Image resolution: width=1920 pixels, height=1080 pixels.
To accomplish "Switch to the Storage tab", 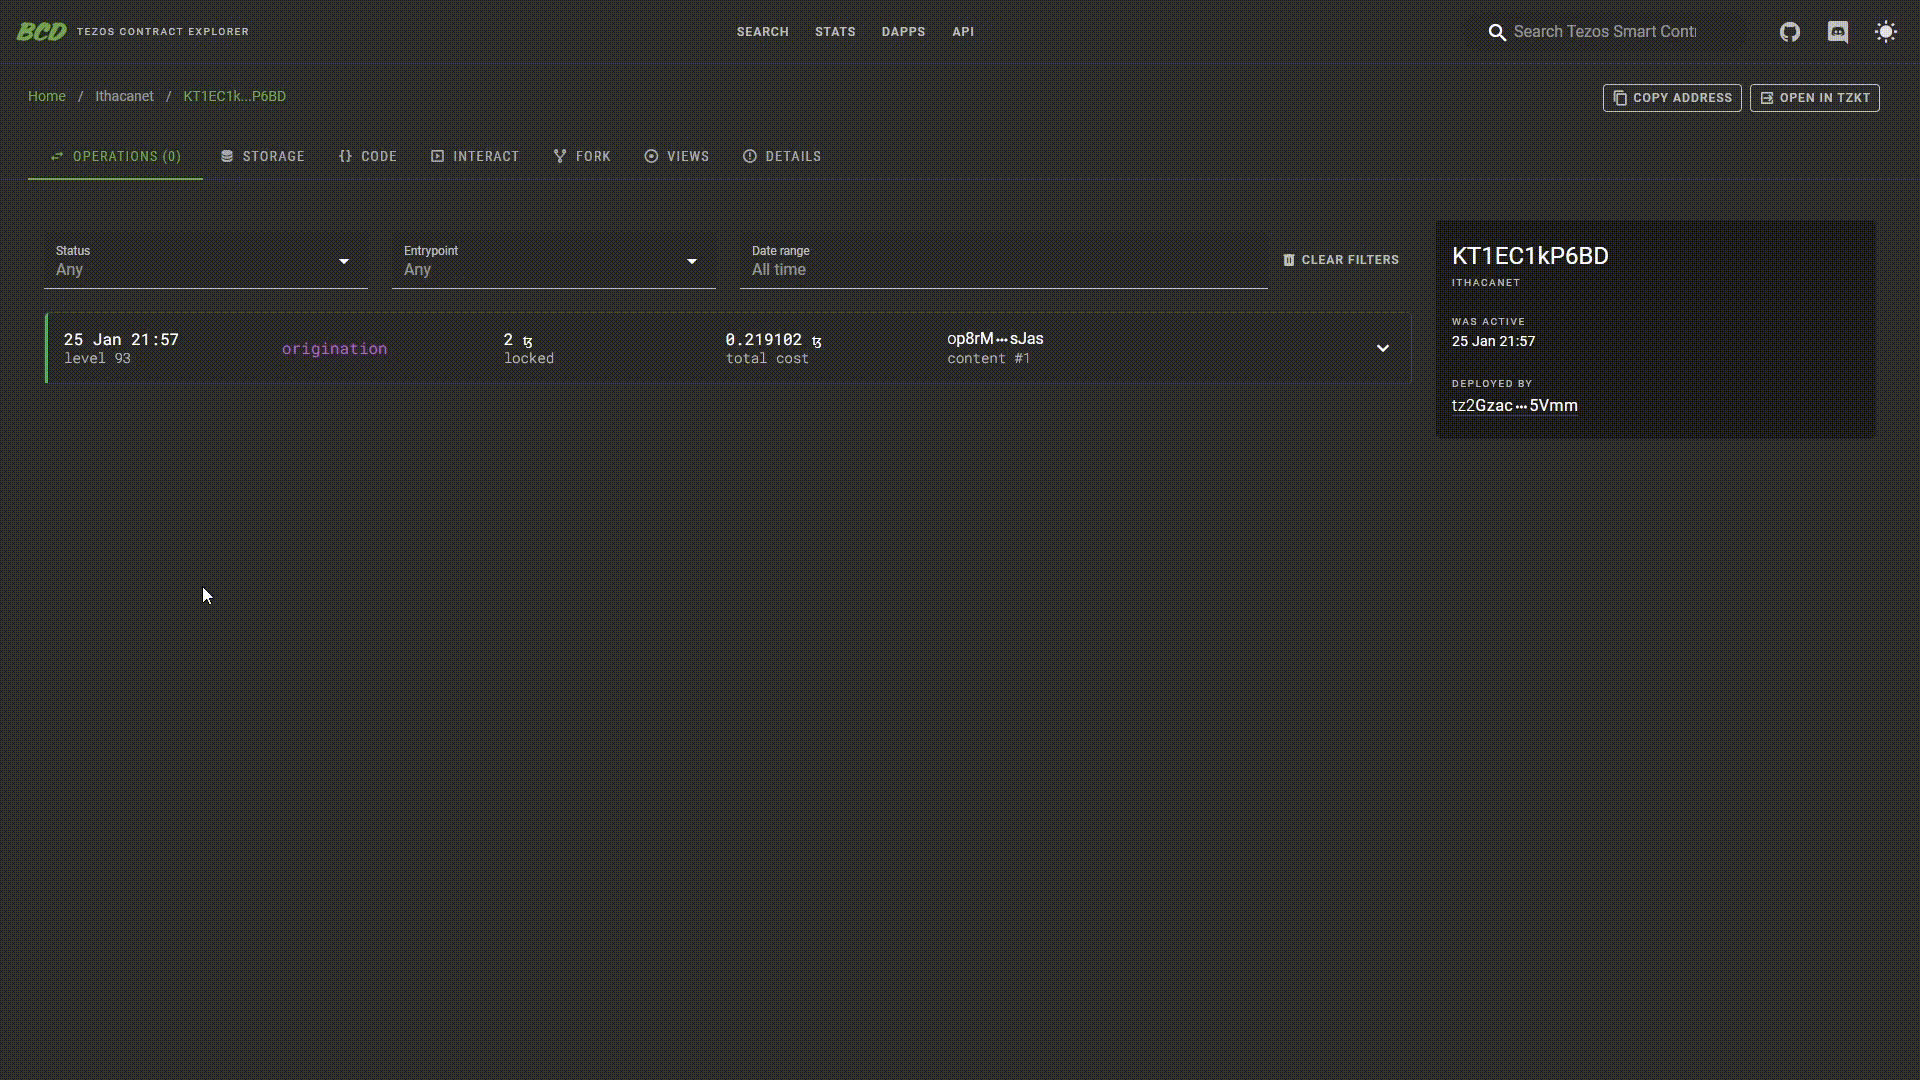I will click(x=262, y=157).
